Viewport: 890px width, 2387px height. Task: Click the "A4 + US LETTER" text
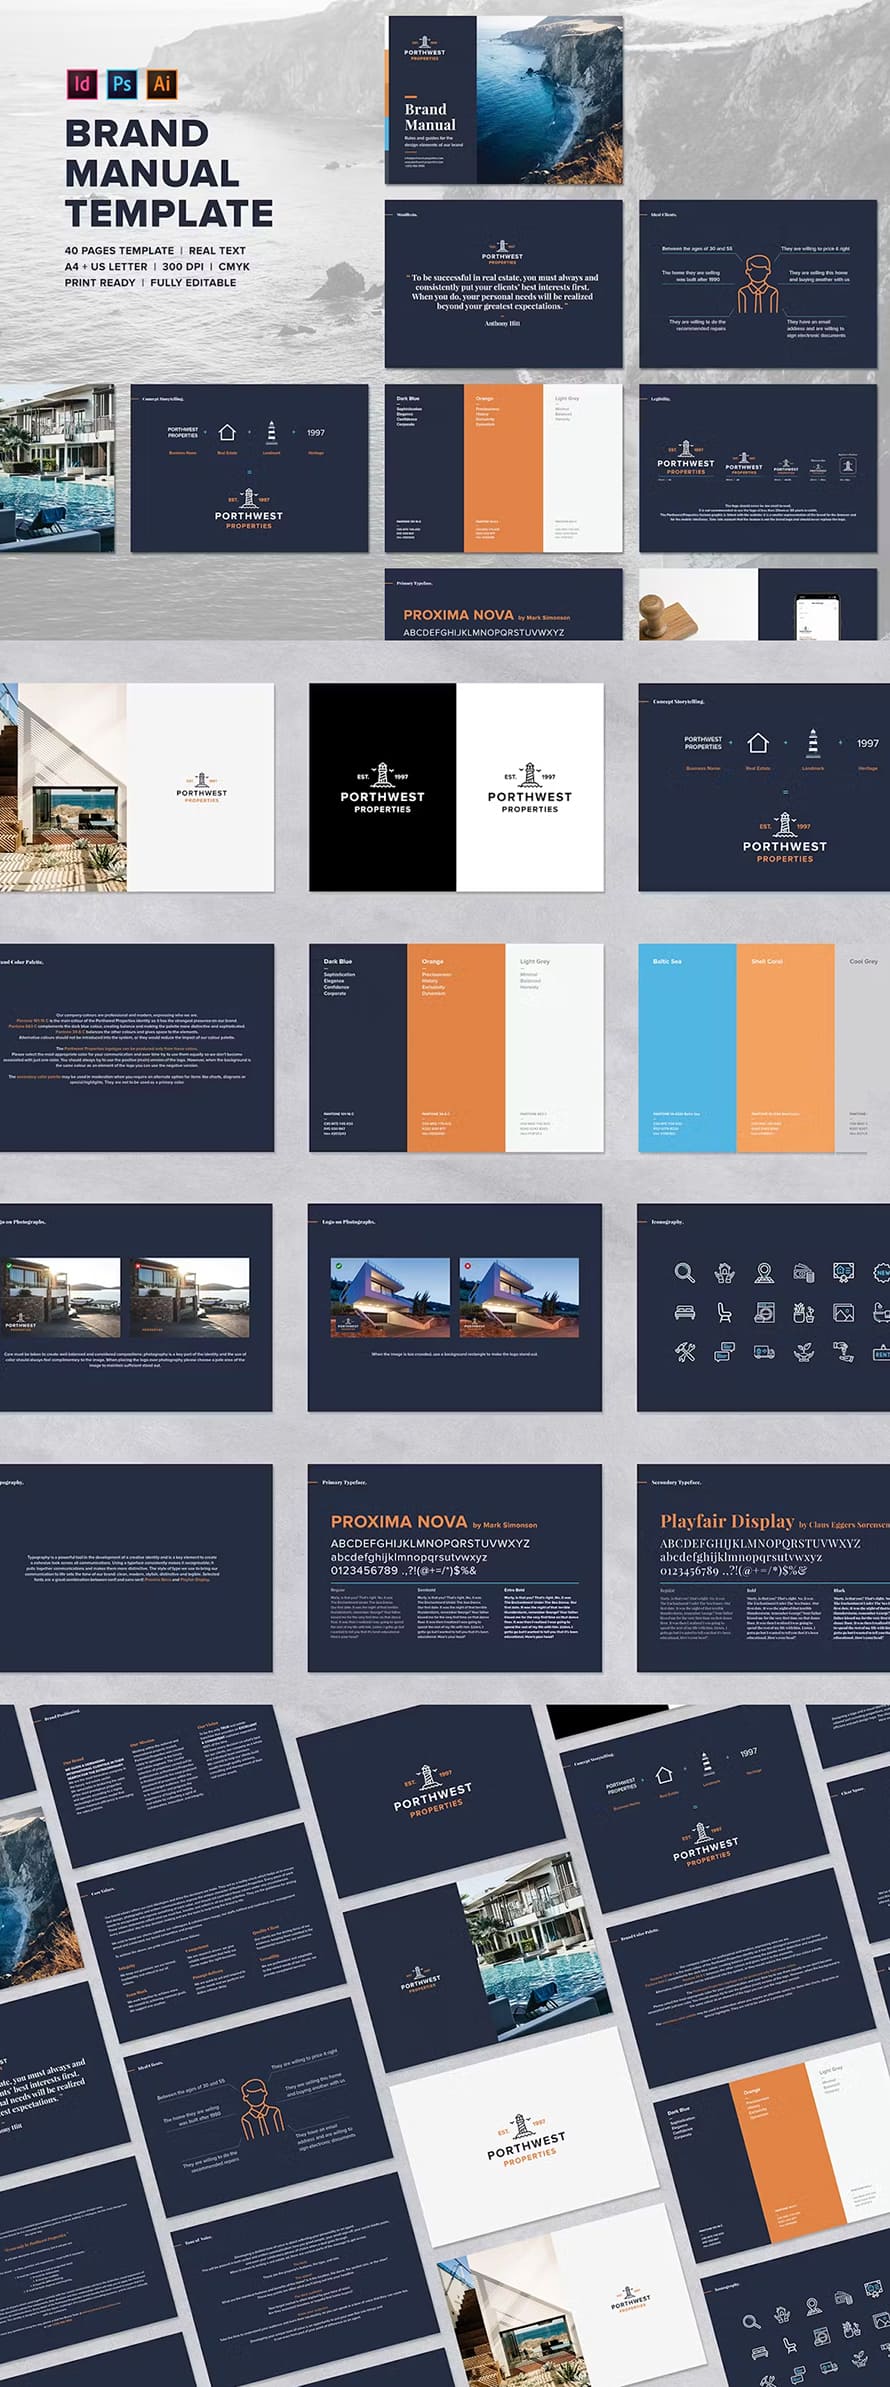(106, 267)
